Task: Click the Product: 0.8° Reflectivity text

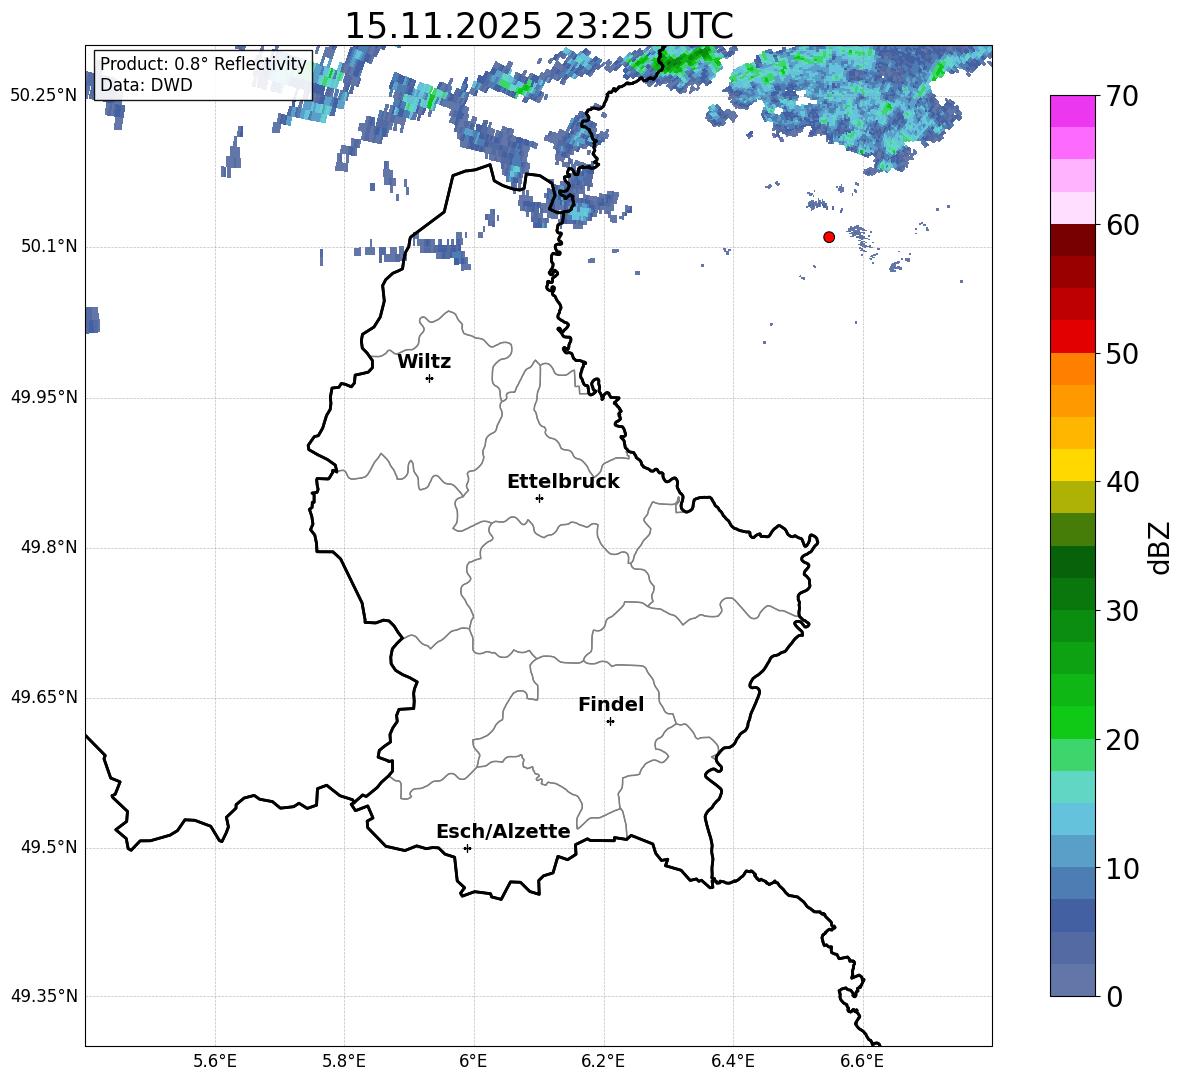Action: [x=203, y=63]
